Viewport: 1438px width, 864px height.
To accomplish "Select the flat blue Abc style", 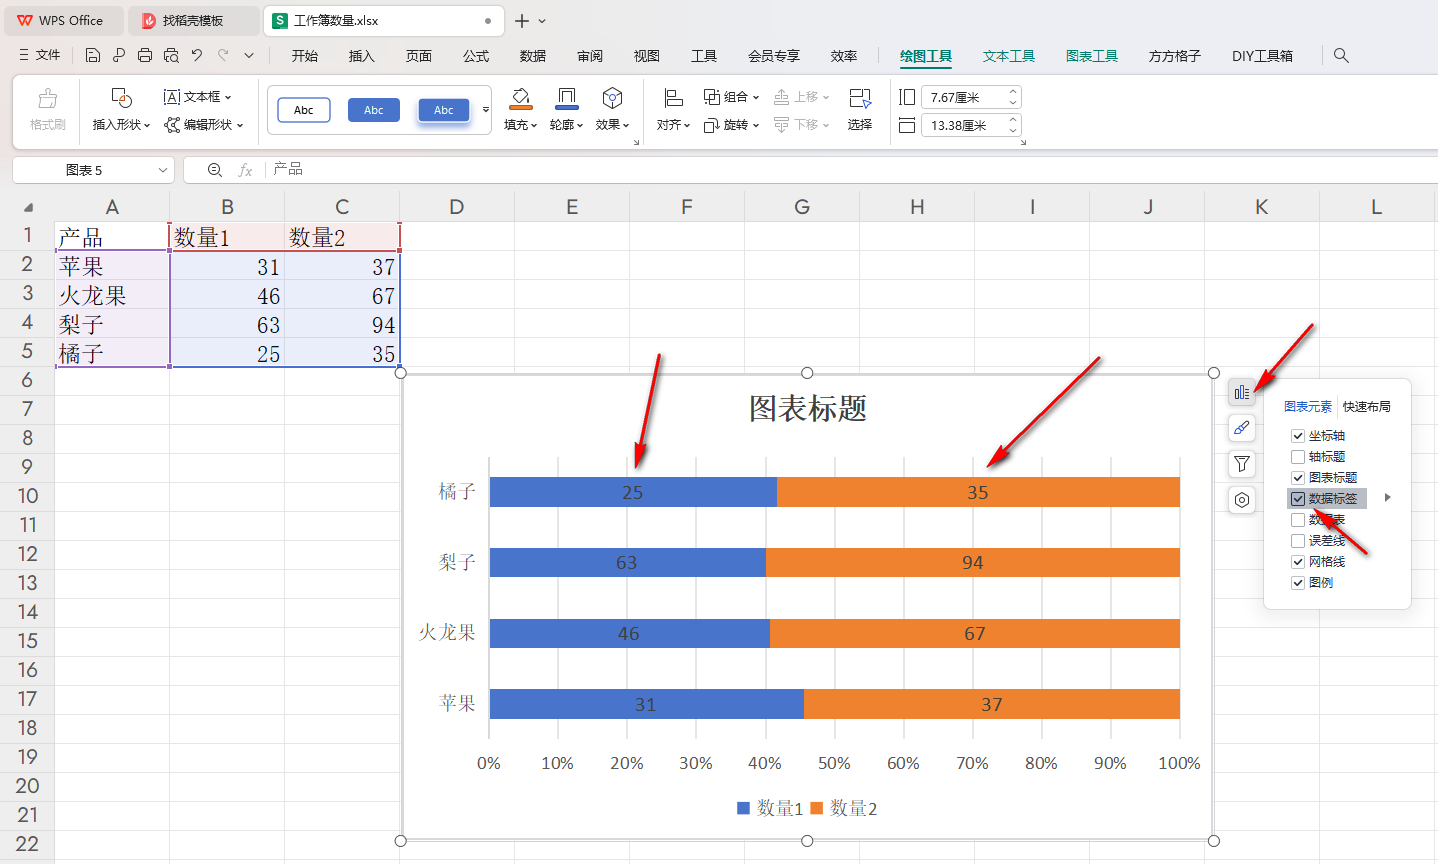I will click(374, 110).
